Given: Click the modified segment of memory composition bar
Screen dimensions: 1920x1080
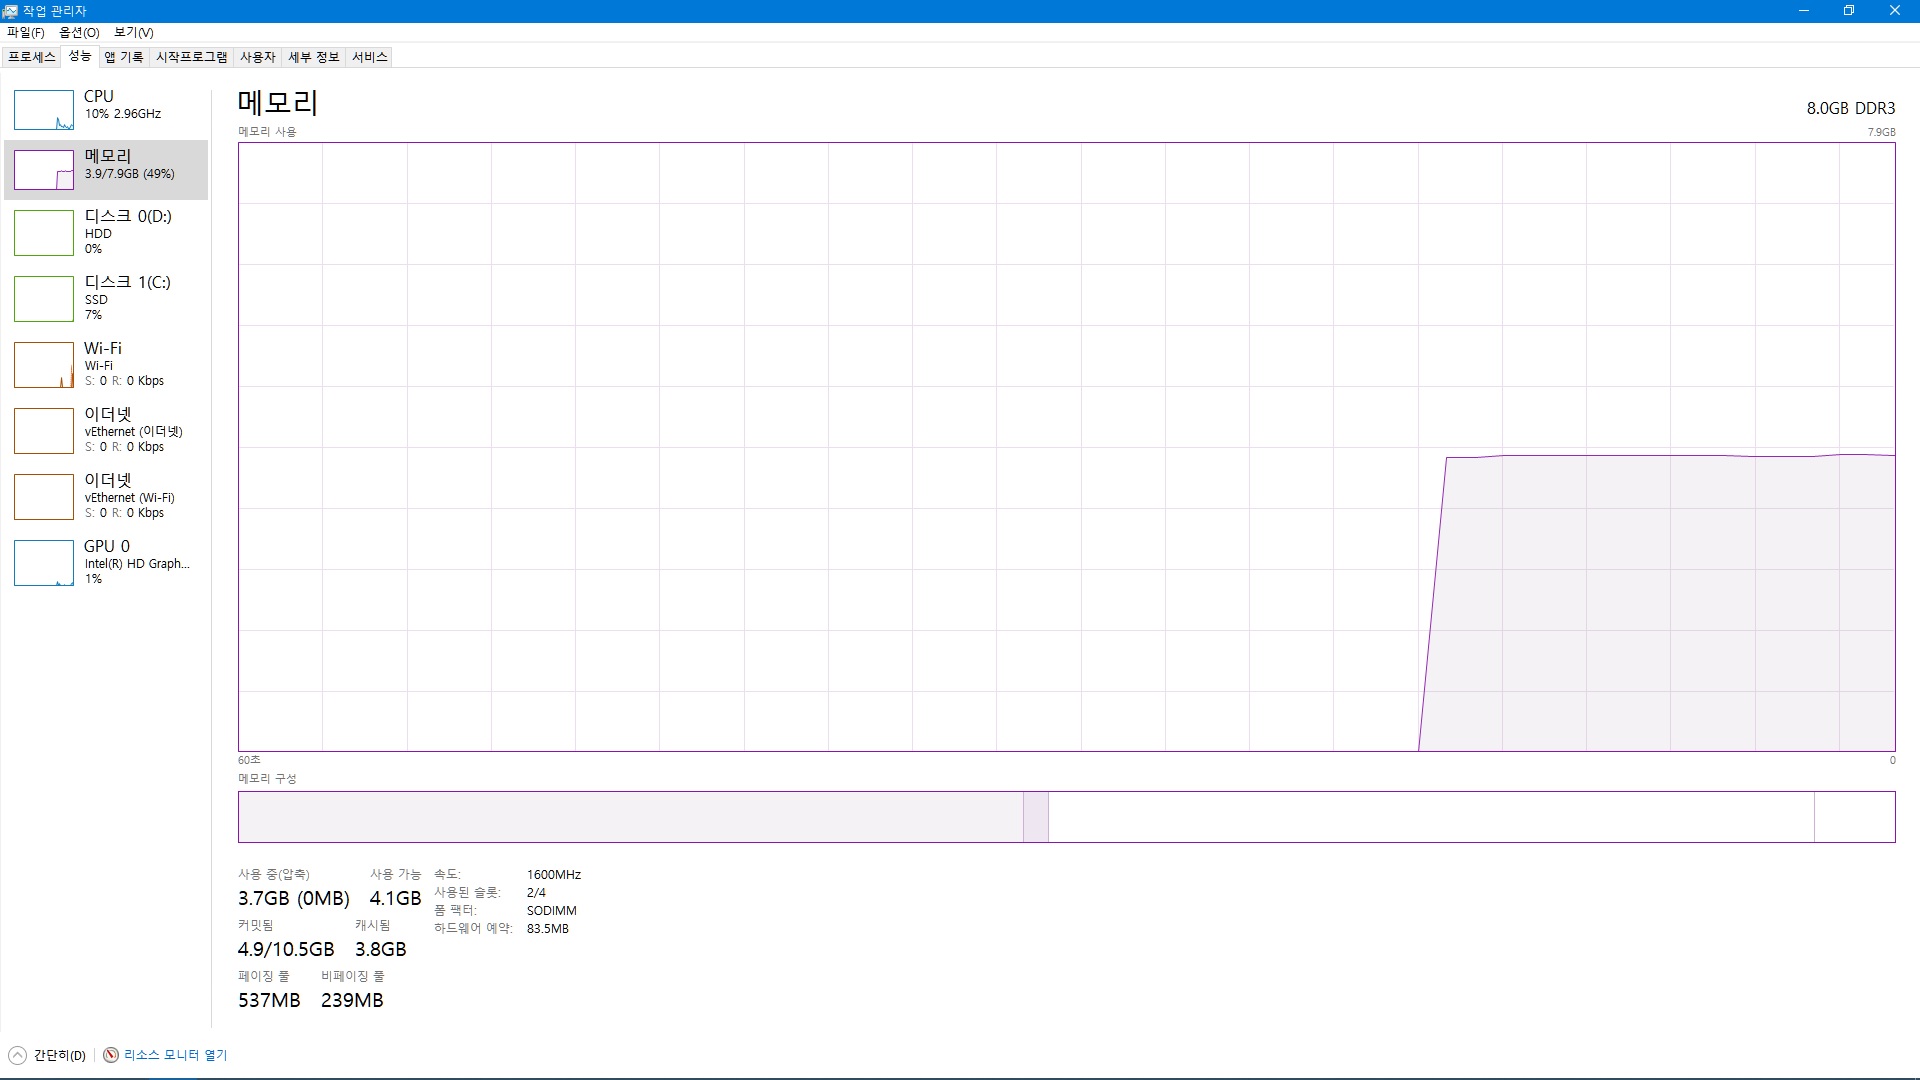Looking at the screenshot, I should 1036,817.
